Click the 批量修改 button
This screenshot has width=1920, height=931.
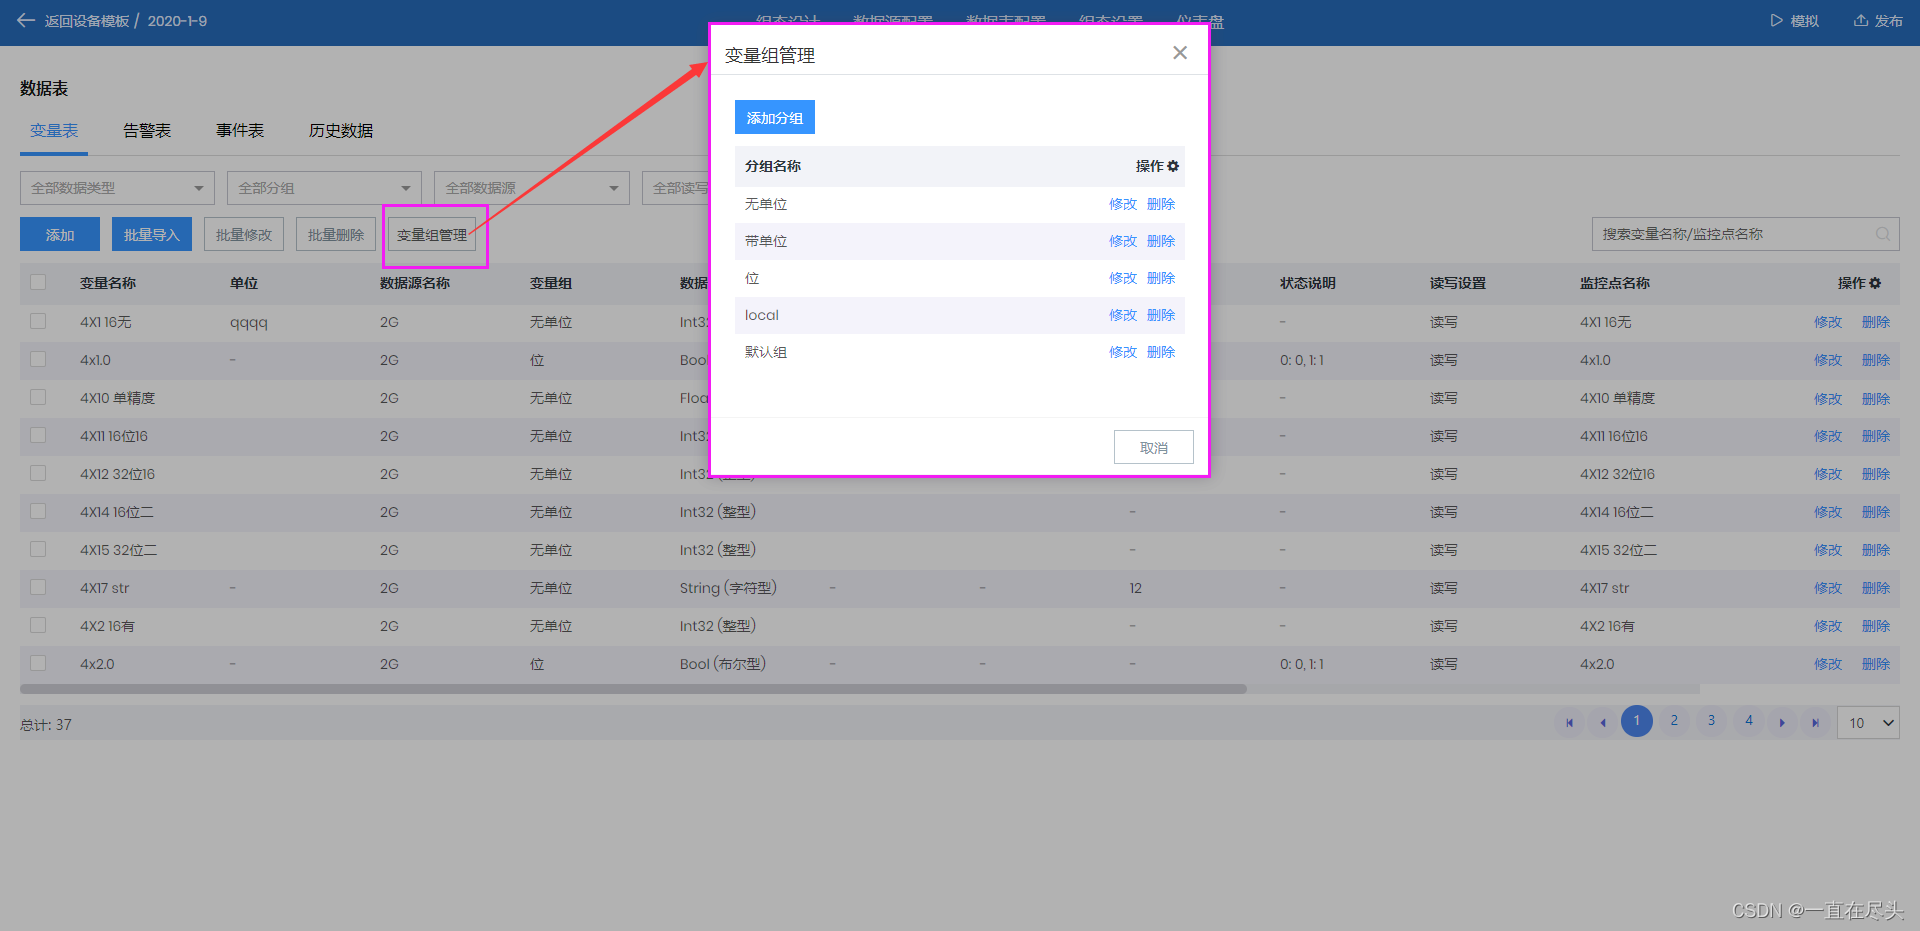[244, 234]
